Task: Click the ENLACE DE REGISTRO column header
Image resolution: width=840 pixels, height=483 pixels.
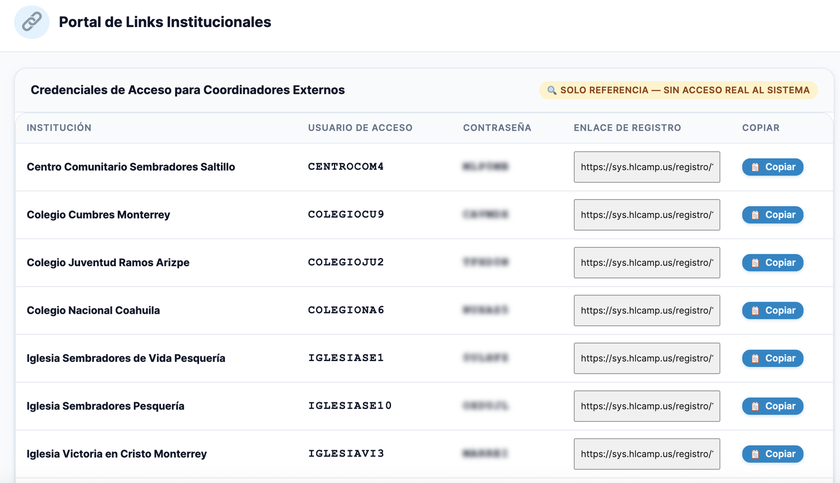Action: [627, 128]
